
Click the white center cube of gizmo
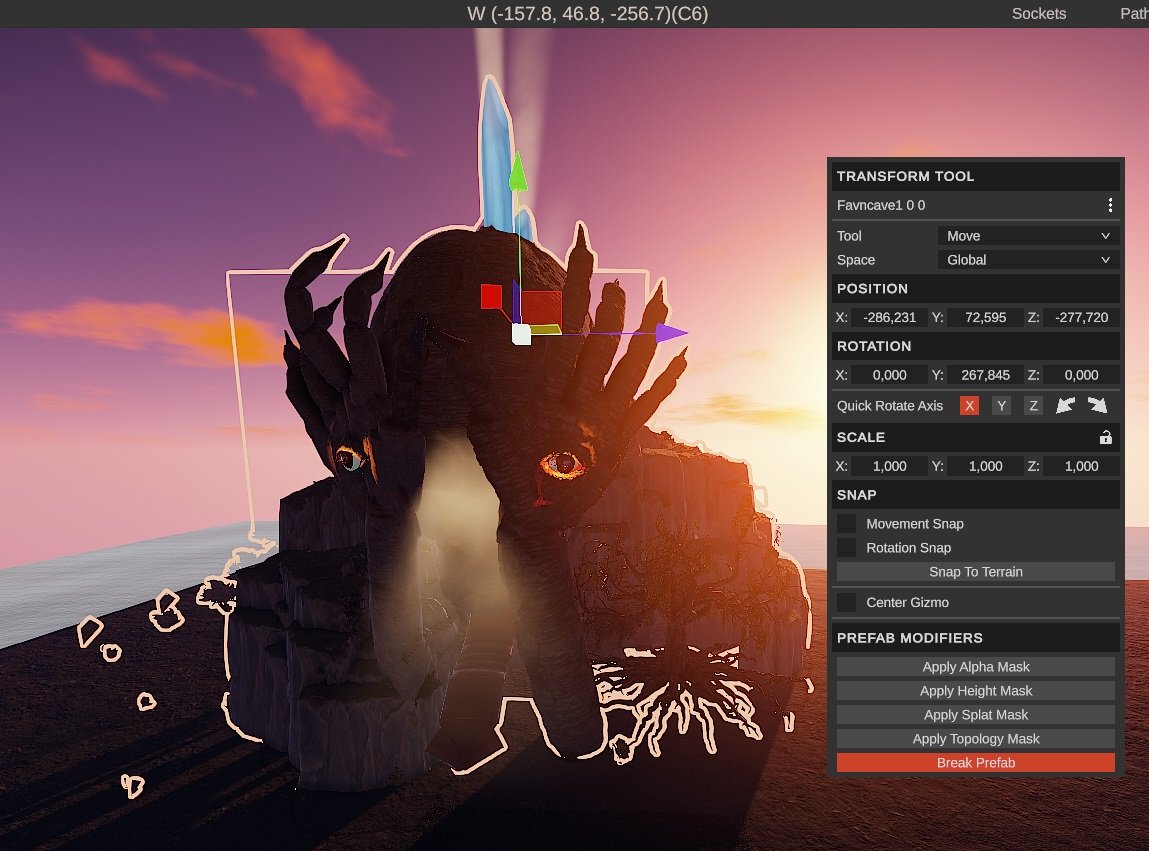pyautogui.click(x=521, y=334)
